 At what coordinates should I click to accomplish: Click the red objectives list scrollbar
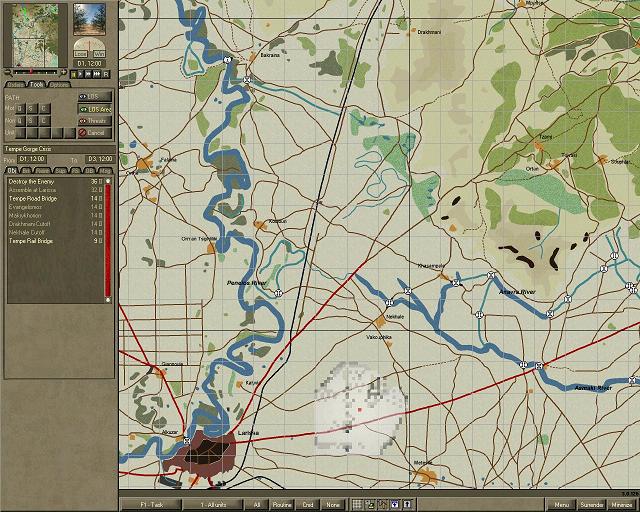point(108,240)
